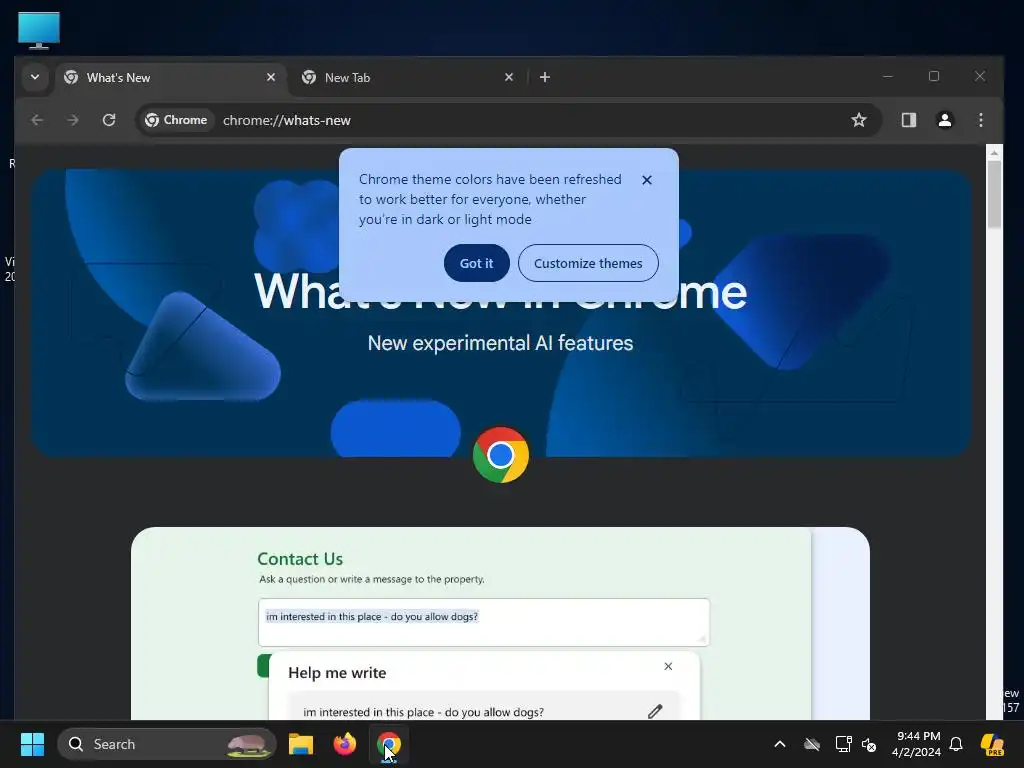The height and width of the screenshot is (768, 1024).
Task: Click the Copilot PRE icon
Action: [x=993, y=744]
